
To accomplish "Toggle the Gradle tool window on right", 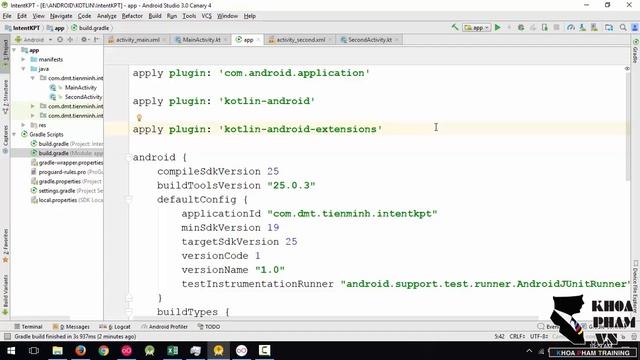I will point(636,51).
